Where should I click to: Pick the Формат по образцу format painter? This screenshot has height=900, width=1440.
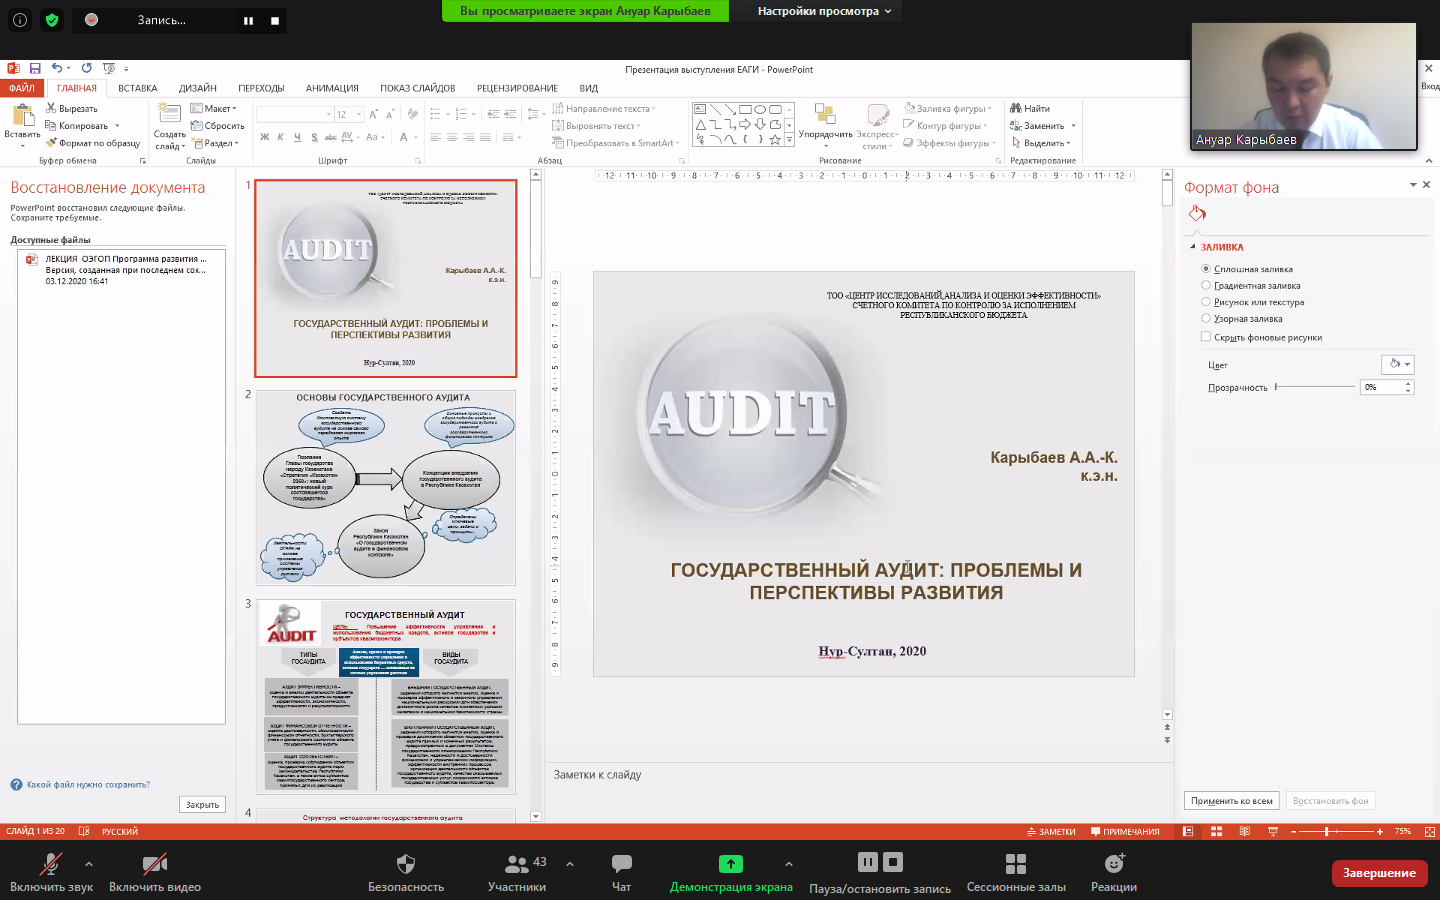tap(93, 143)
